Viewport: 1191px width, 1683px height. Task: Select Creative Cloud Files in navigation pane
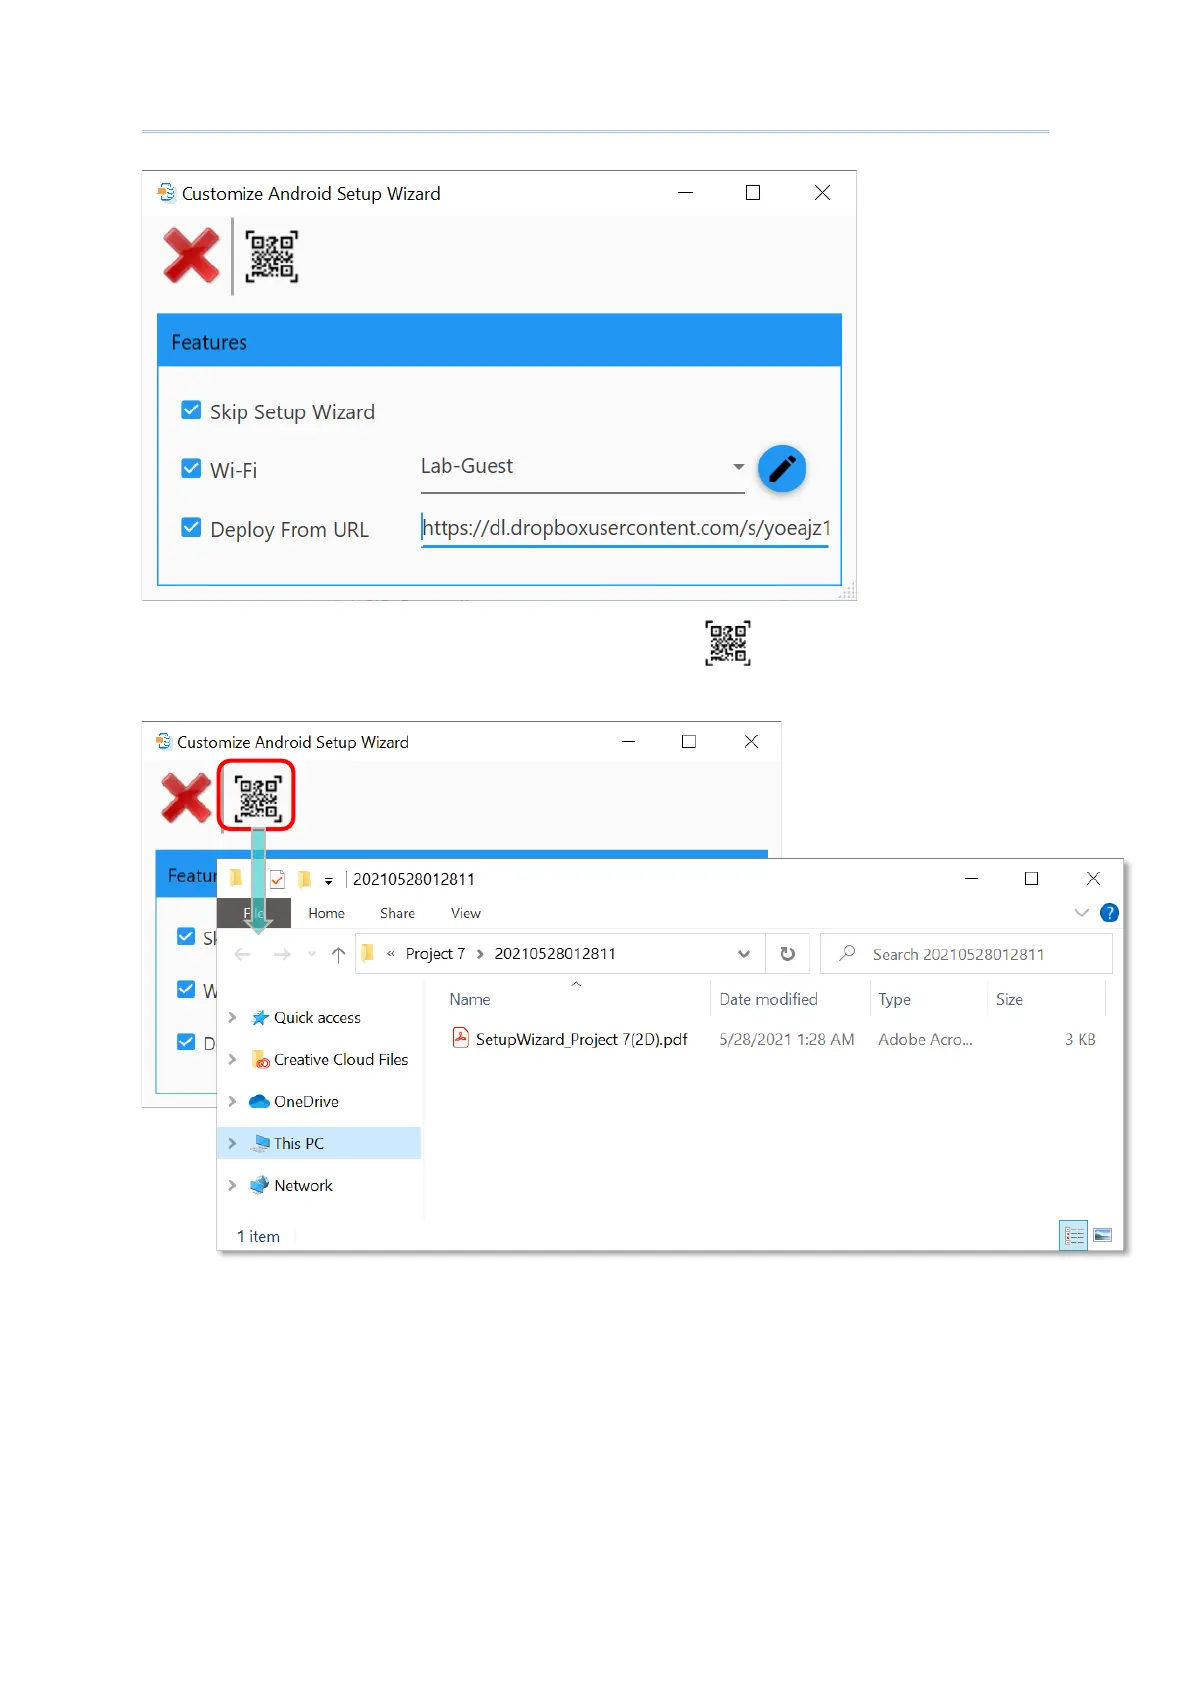(x=341, y=1059)
